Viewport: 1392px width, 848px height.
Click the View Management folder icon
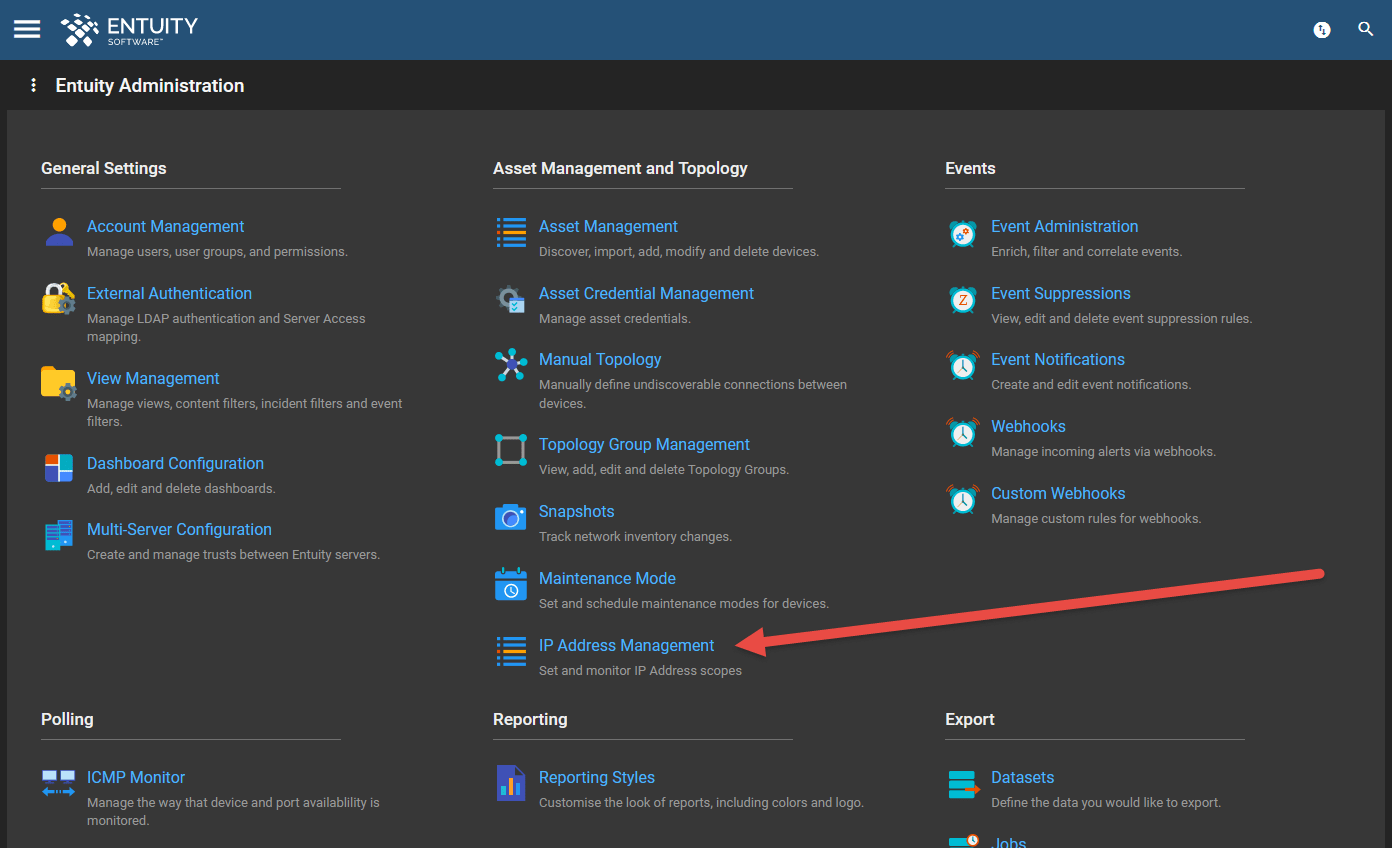click(x=59, y=383)
